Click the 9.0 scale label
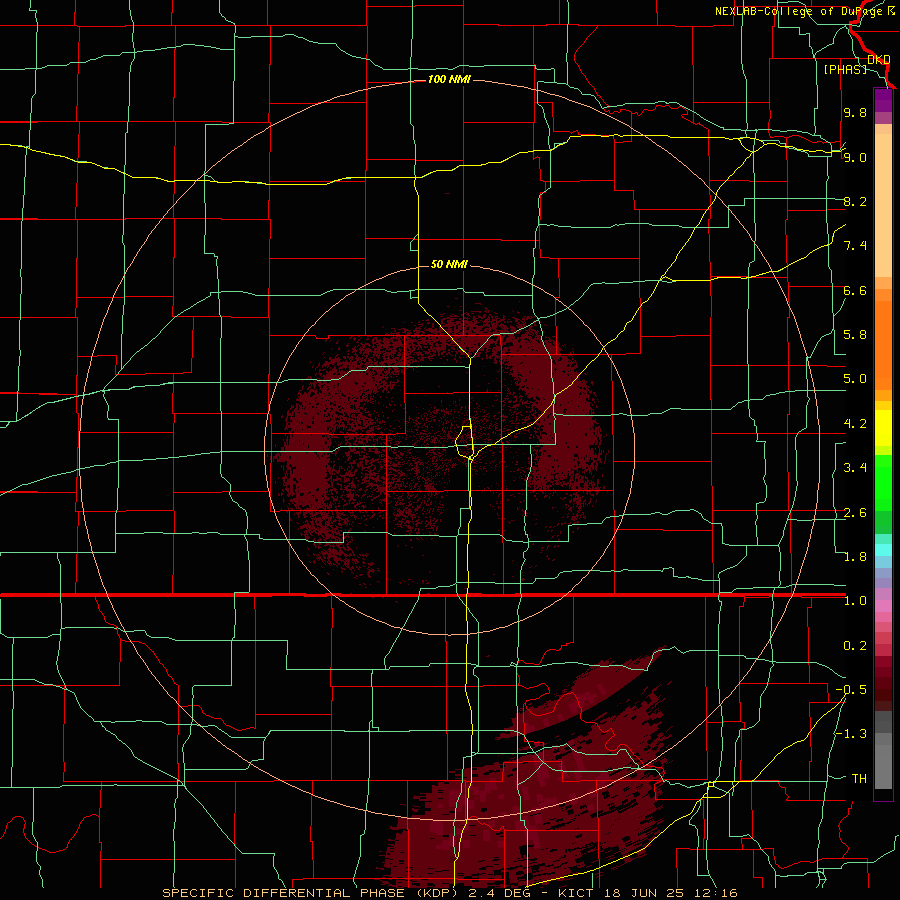900x900 pixels. (x=855, y=157)
